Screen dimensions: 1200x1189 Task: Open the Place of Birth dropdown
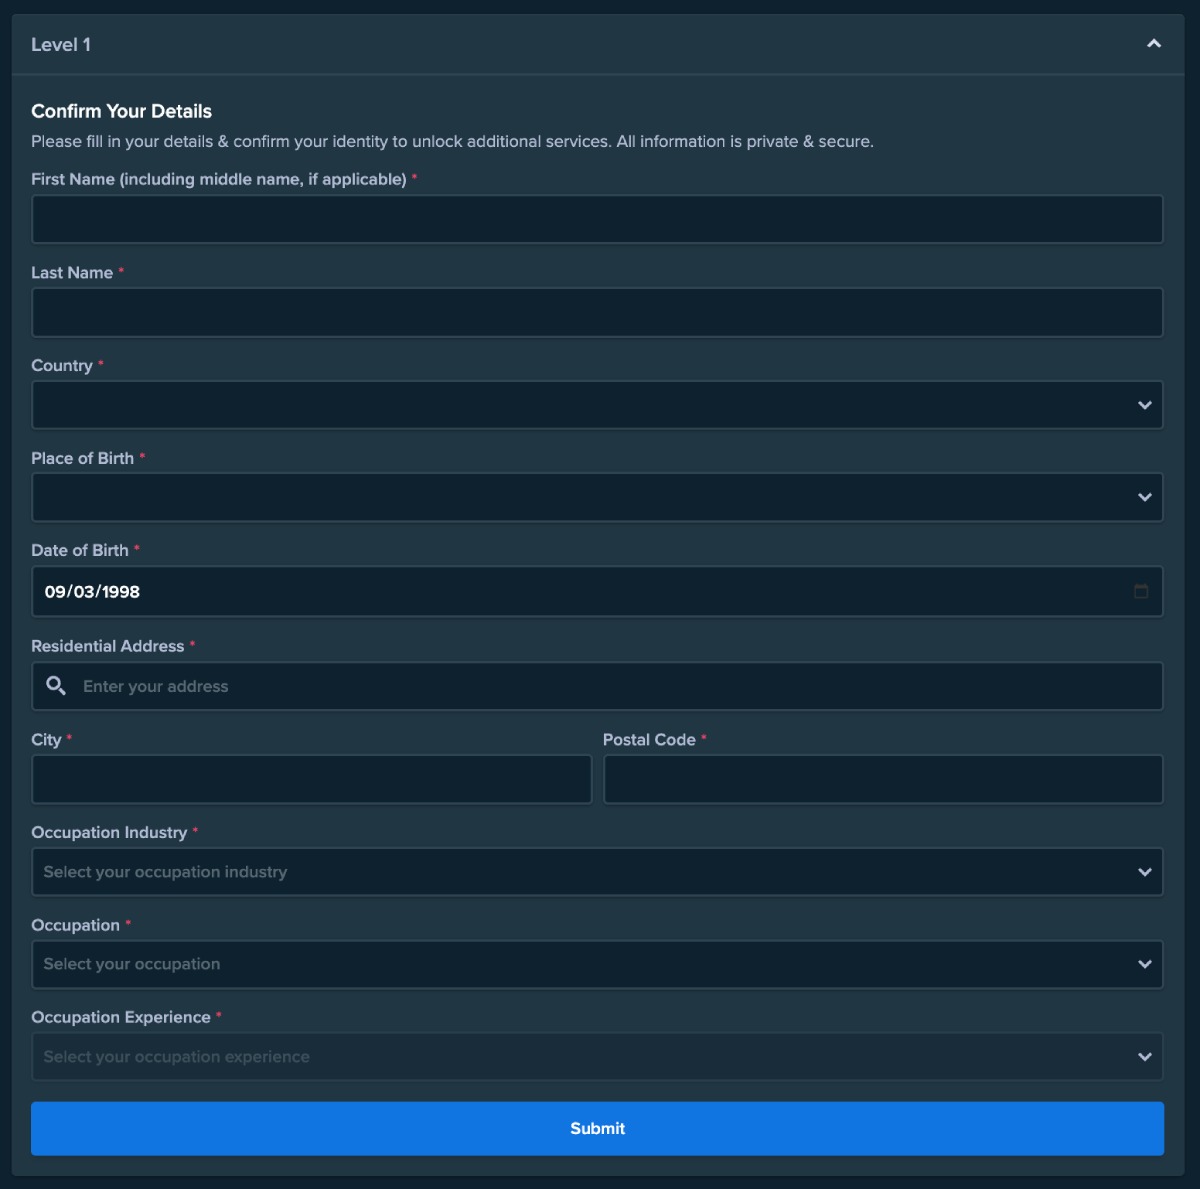(580, 497)
